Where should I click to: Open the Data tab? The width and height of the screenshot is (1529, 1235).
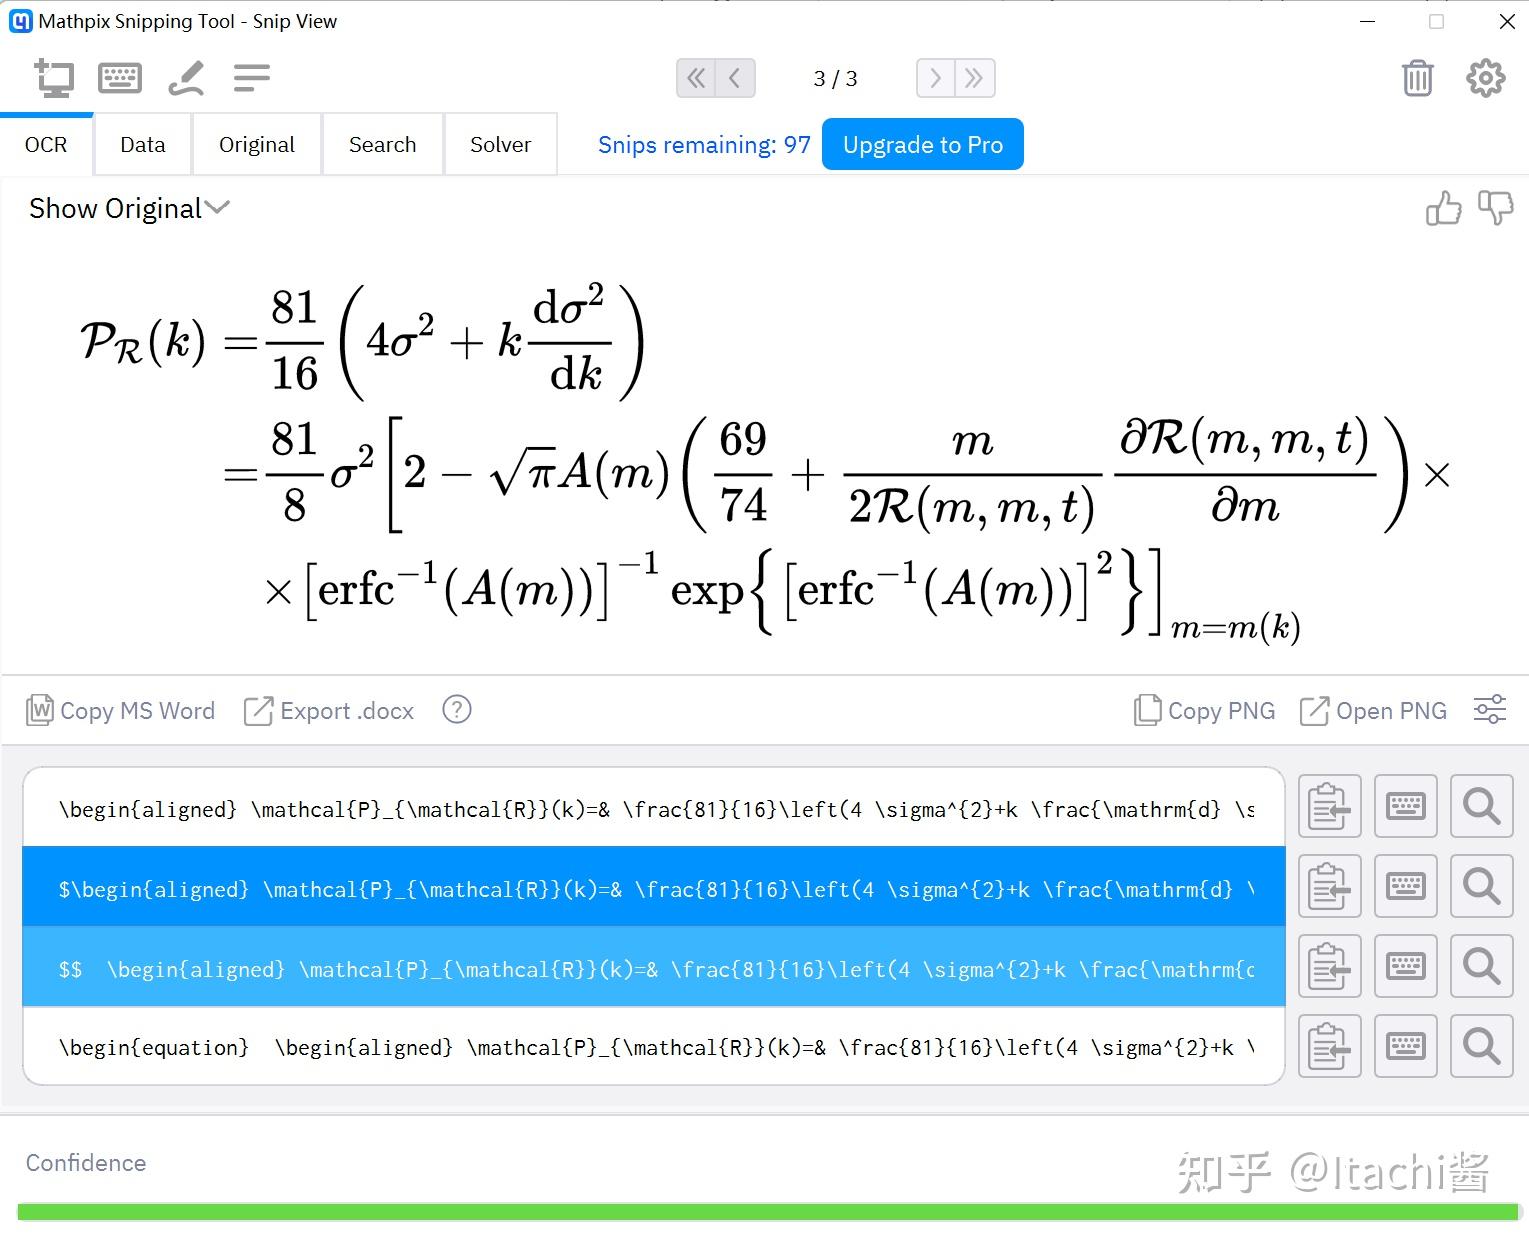pyautogui.click(x=142, y=144)
